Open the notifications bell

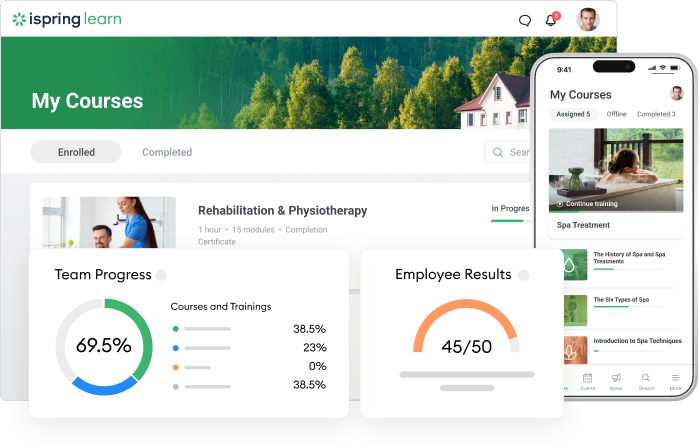pos(551,20)
